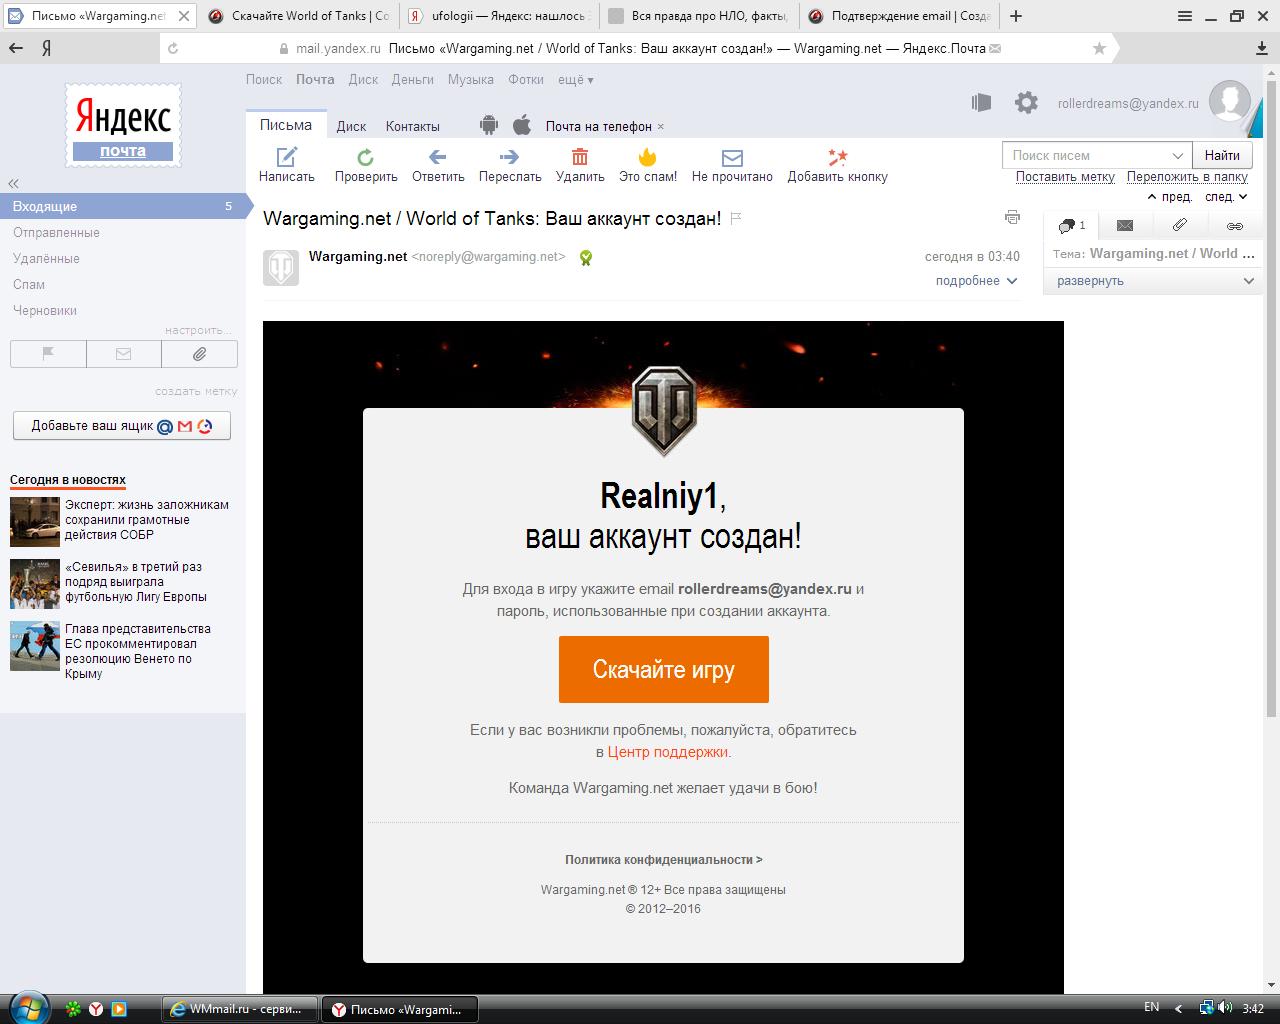Show the conversation thread tab icon
The width and height of the screenshot is (1280, 1024).
(x=1071, y=226)
